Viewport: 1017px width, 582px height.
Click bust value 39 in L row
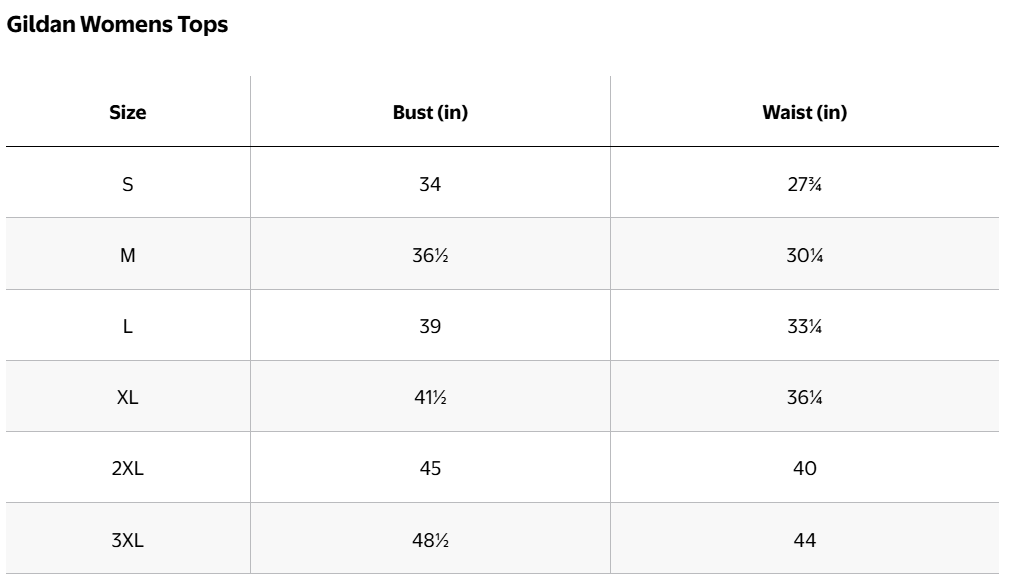[x=430, y=326]
